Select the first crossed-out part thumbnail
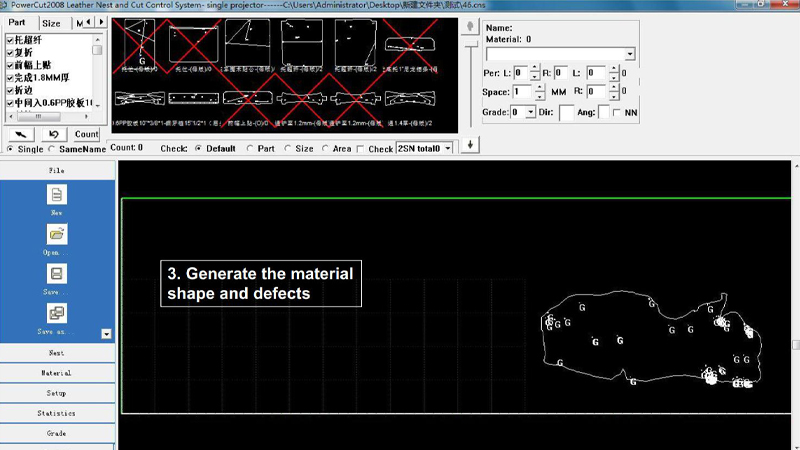800x450 pixels. click(142, 46)
